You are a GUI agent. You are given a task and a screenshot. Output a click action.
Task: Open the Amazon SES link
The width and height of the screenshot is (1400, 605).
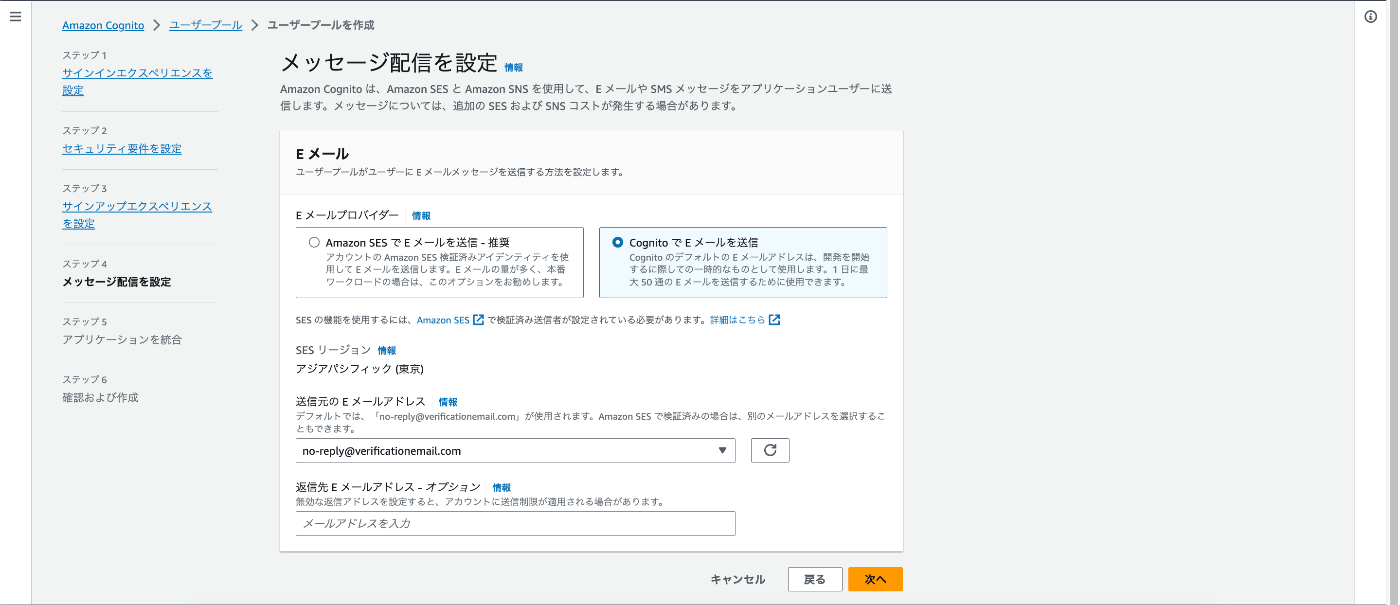pyautogui.click(x=443, y=320)
